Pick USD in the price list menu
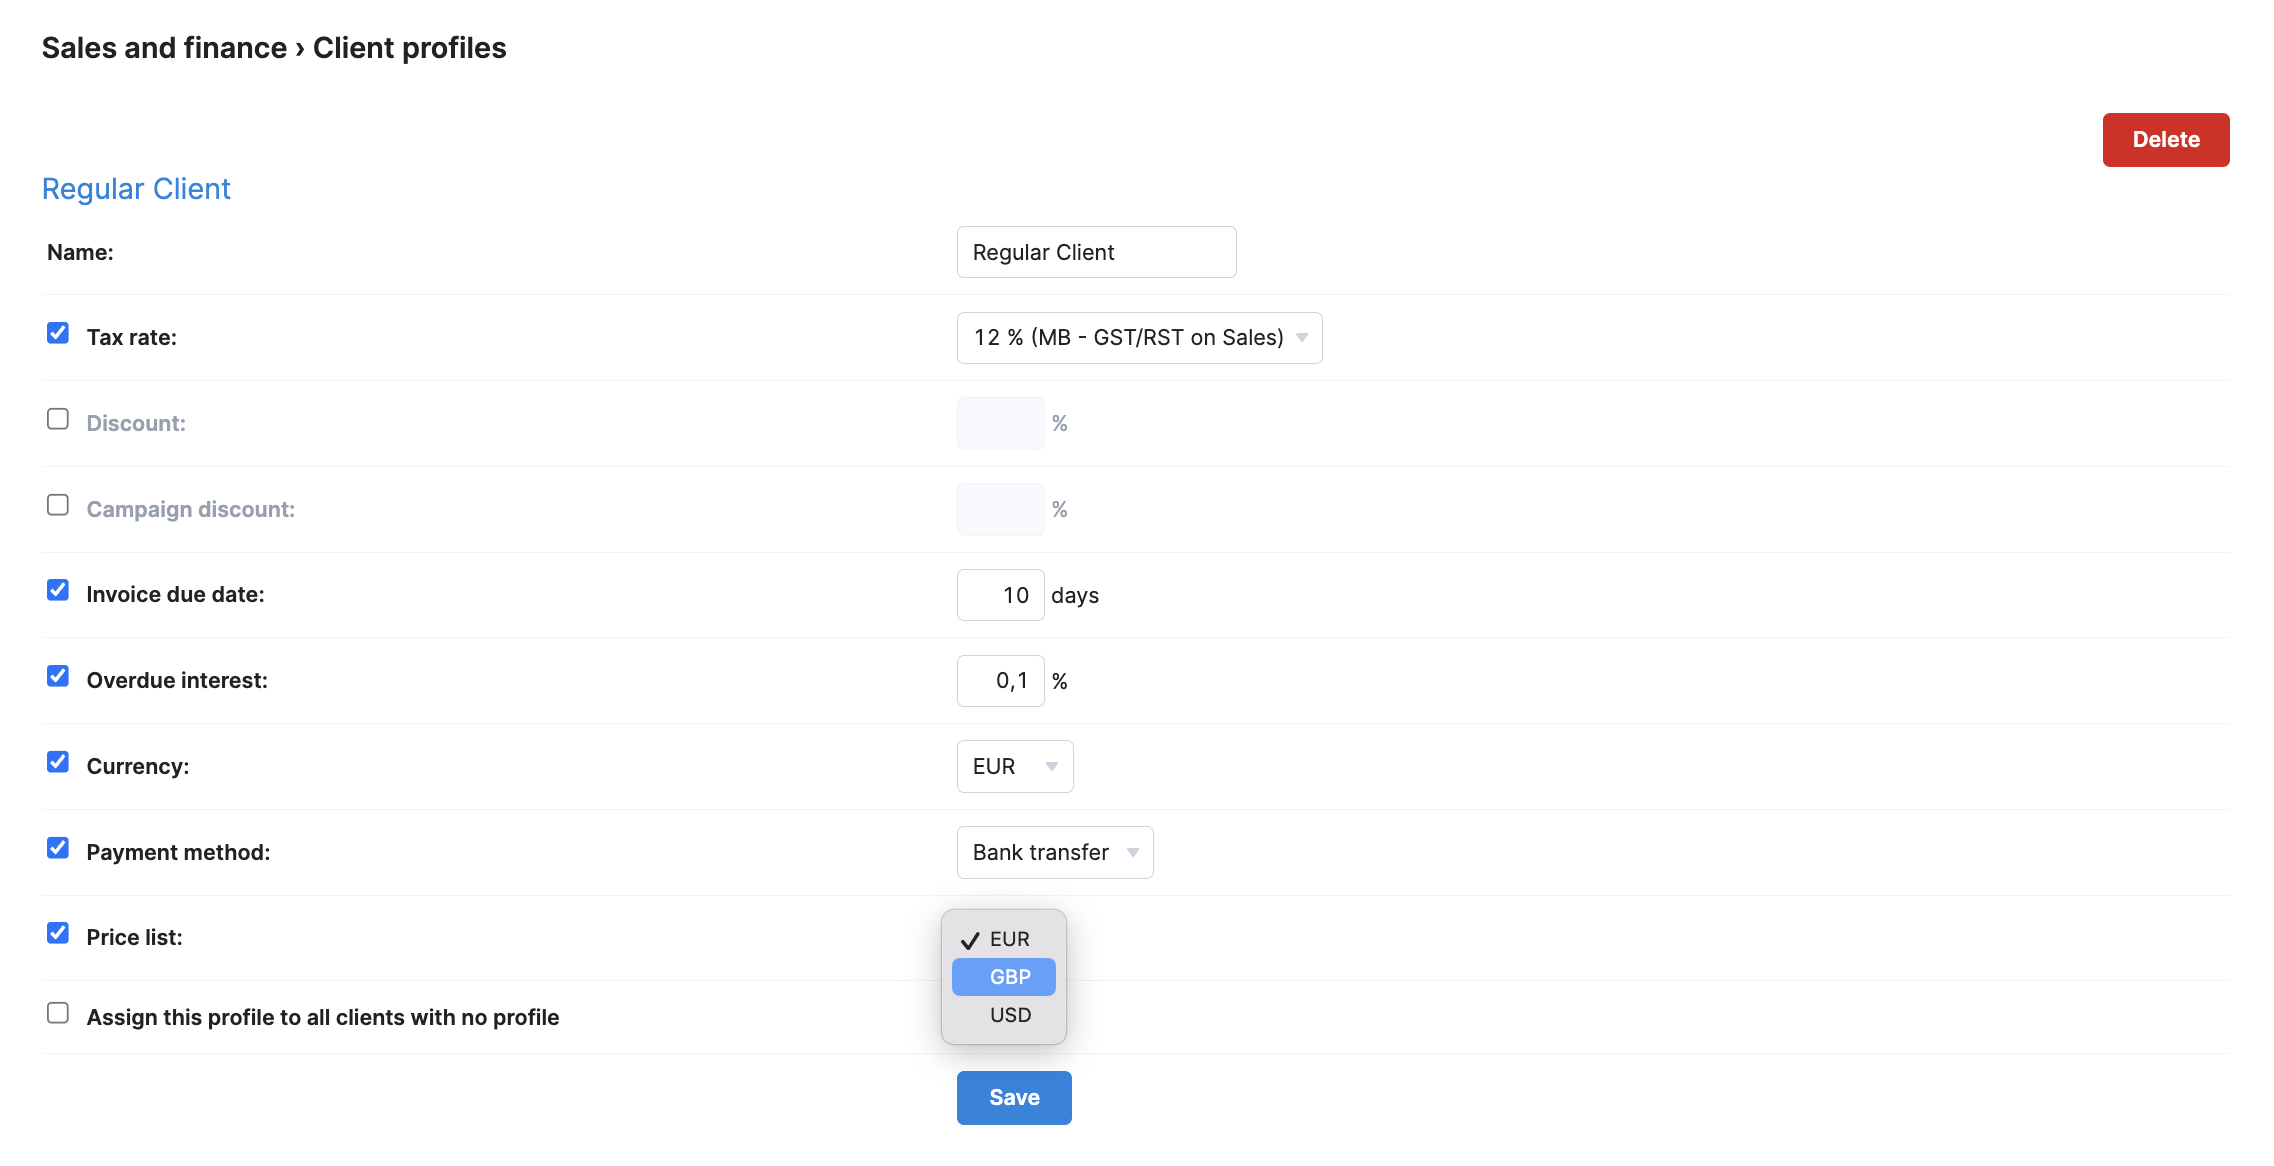Image resolution: width=2274 pixels, height=1166 pixels. pyautogui.click(x=1003, y=1015)
